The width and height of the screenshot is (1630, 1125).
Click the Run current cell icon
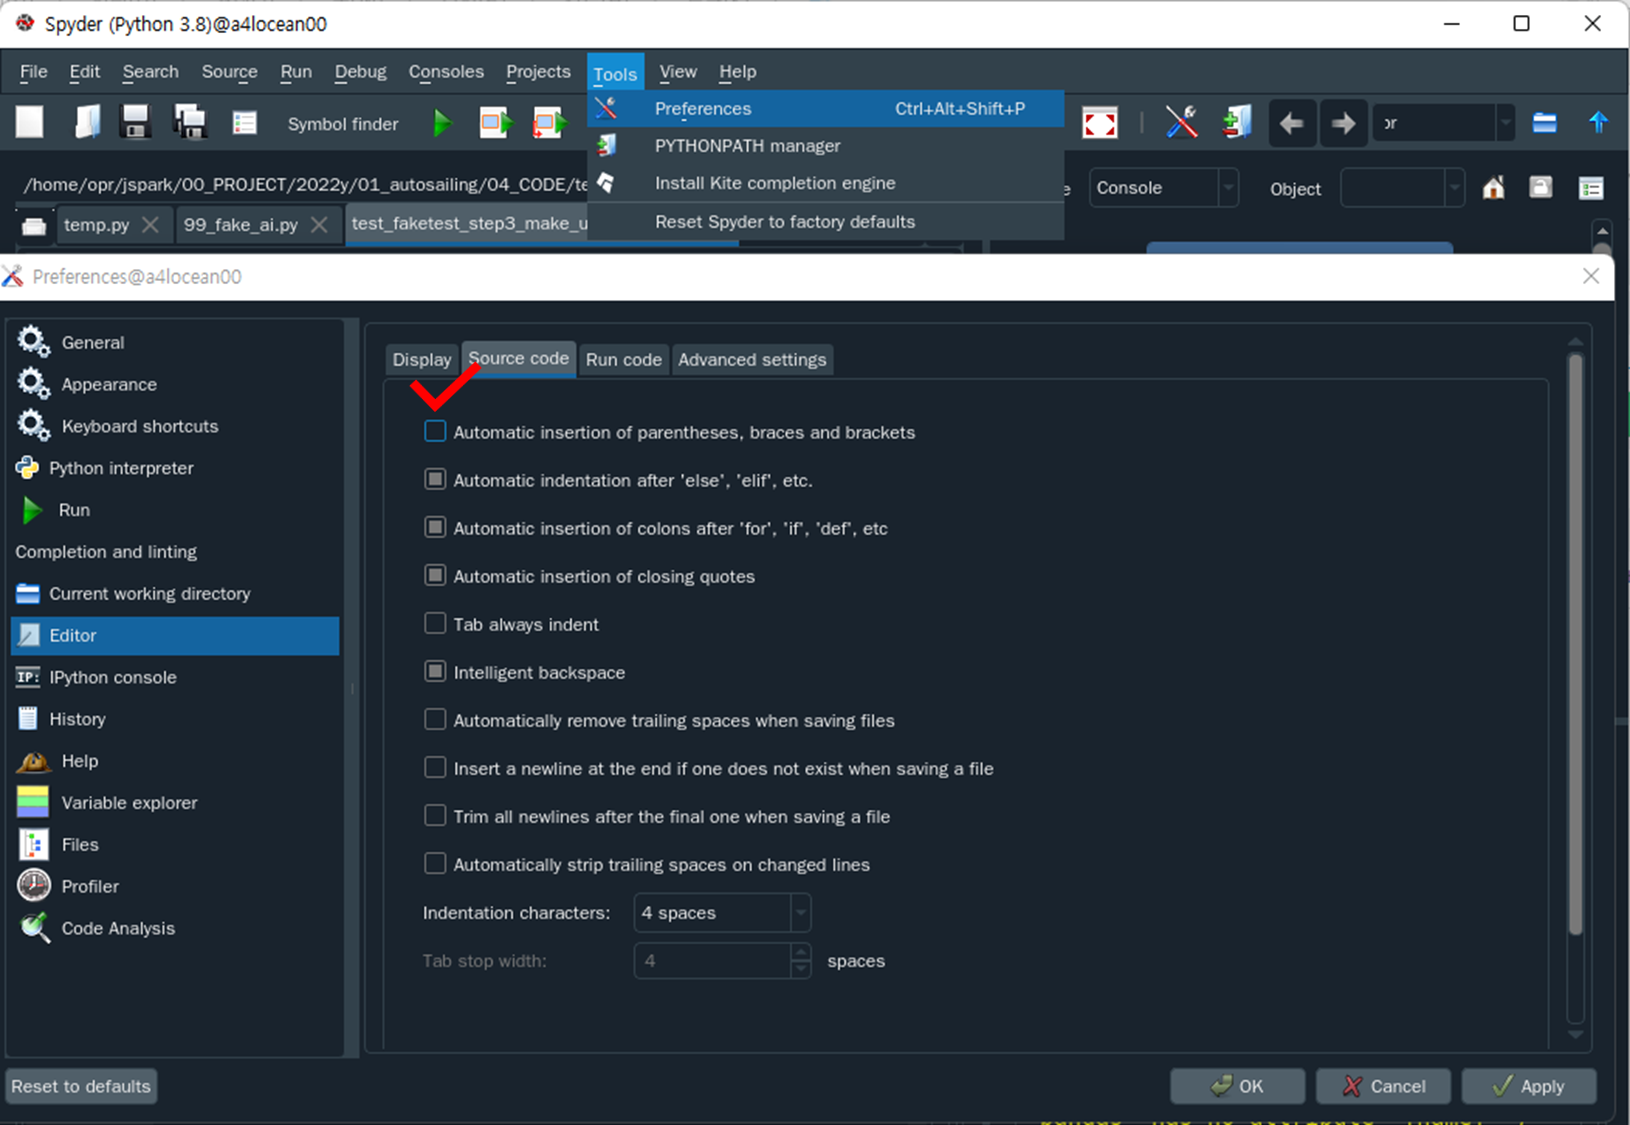click(x=495, y=123)
